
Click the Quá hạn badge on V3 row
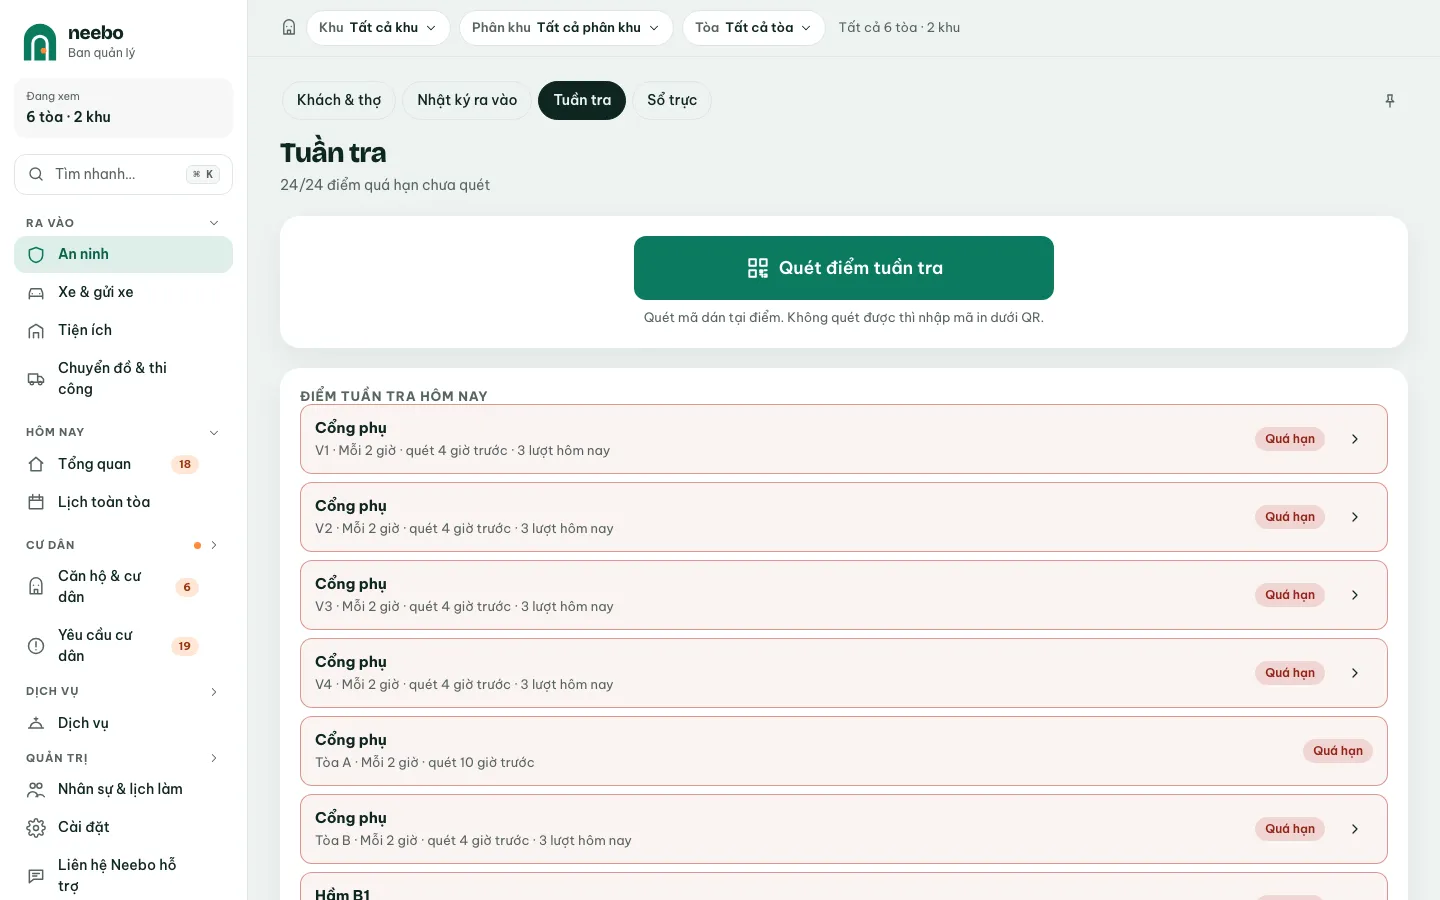tap(1290, 595)
